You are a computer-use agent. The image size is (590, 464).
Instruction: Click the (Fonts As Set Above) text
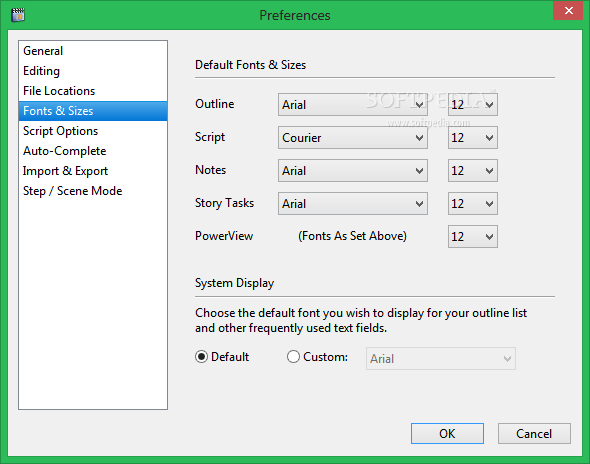pos(352,236)
